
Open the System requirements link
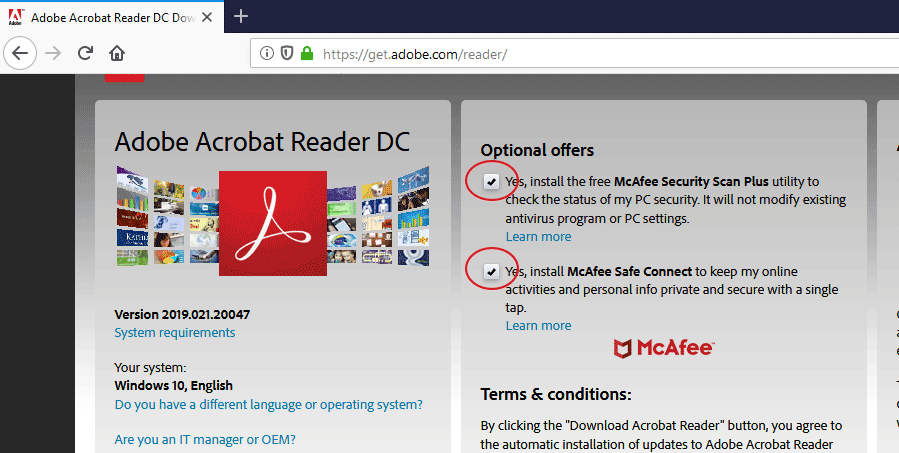(175, 333)
